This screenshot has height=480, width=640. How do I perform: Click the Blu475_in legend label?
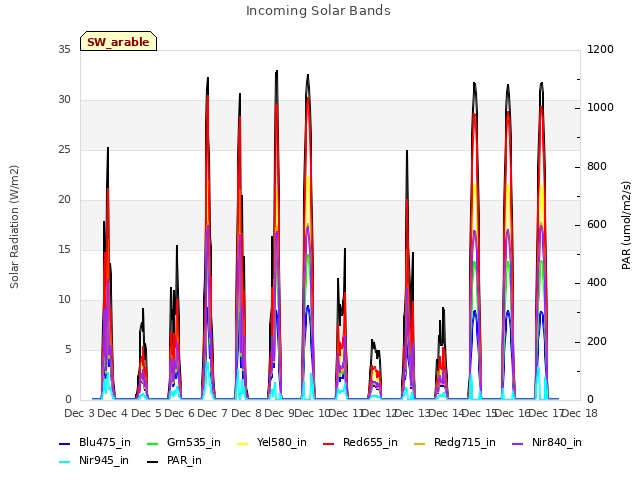point(104,442)
